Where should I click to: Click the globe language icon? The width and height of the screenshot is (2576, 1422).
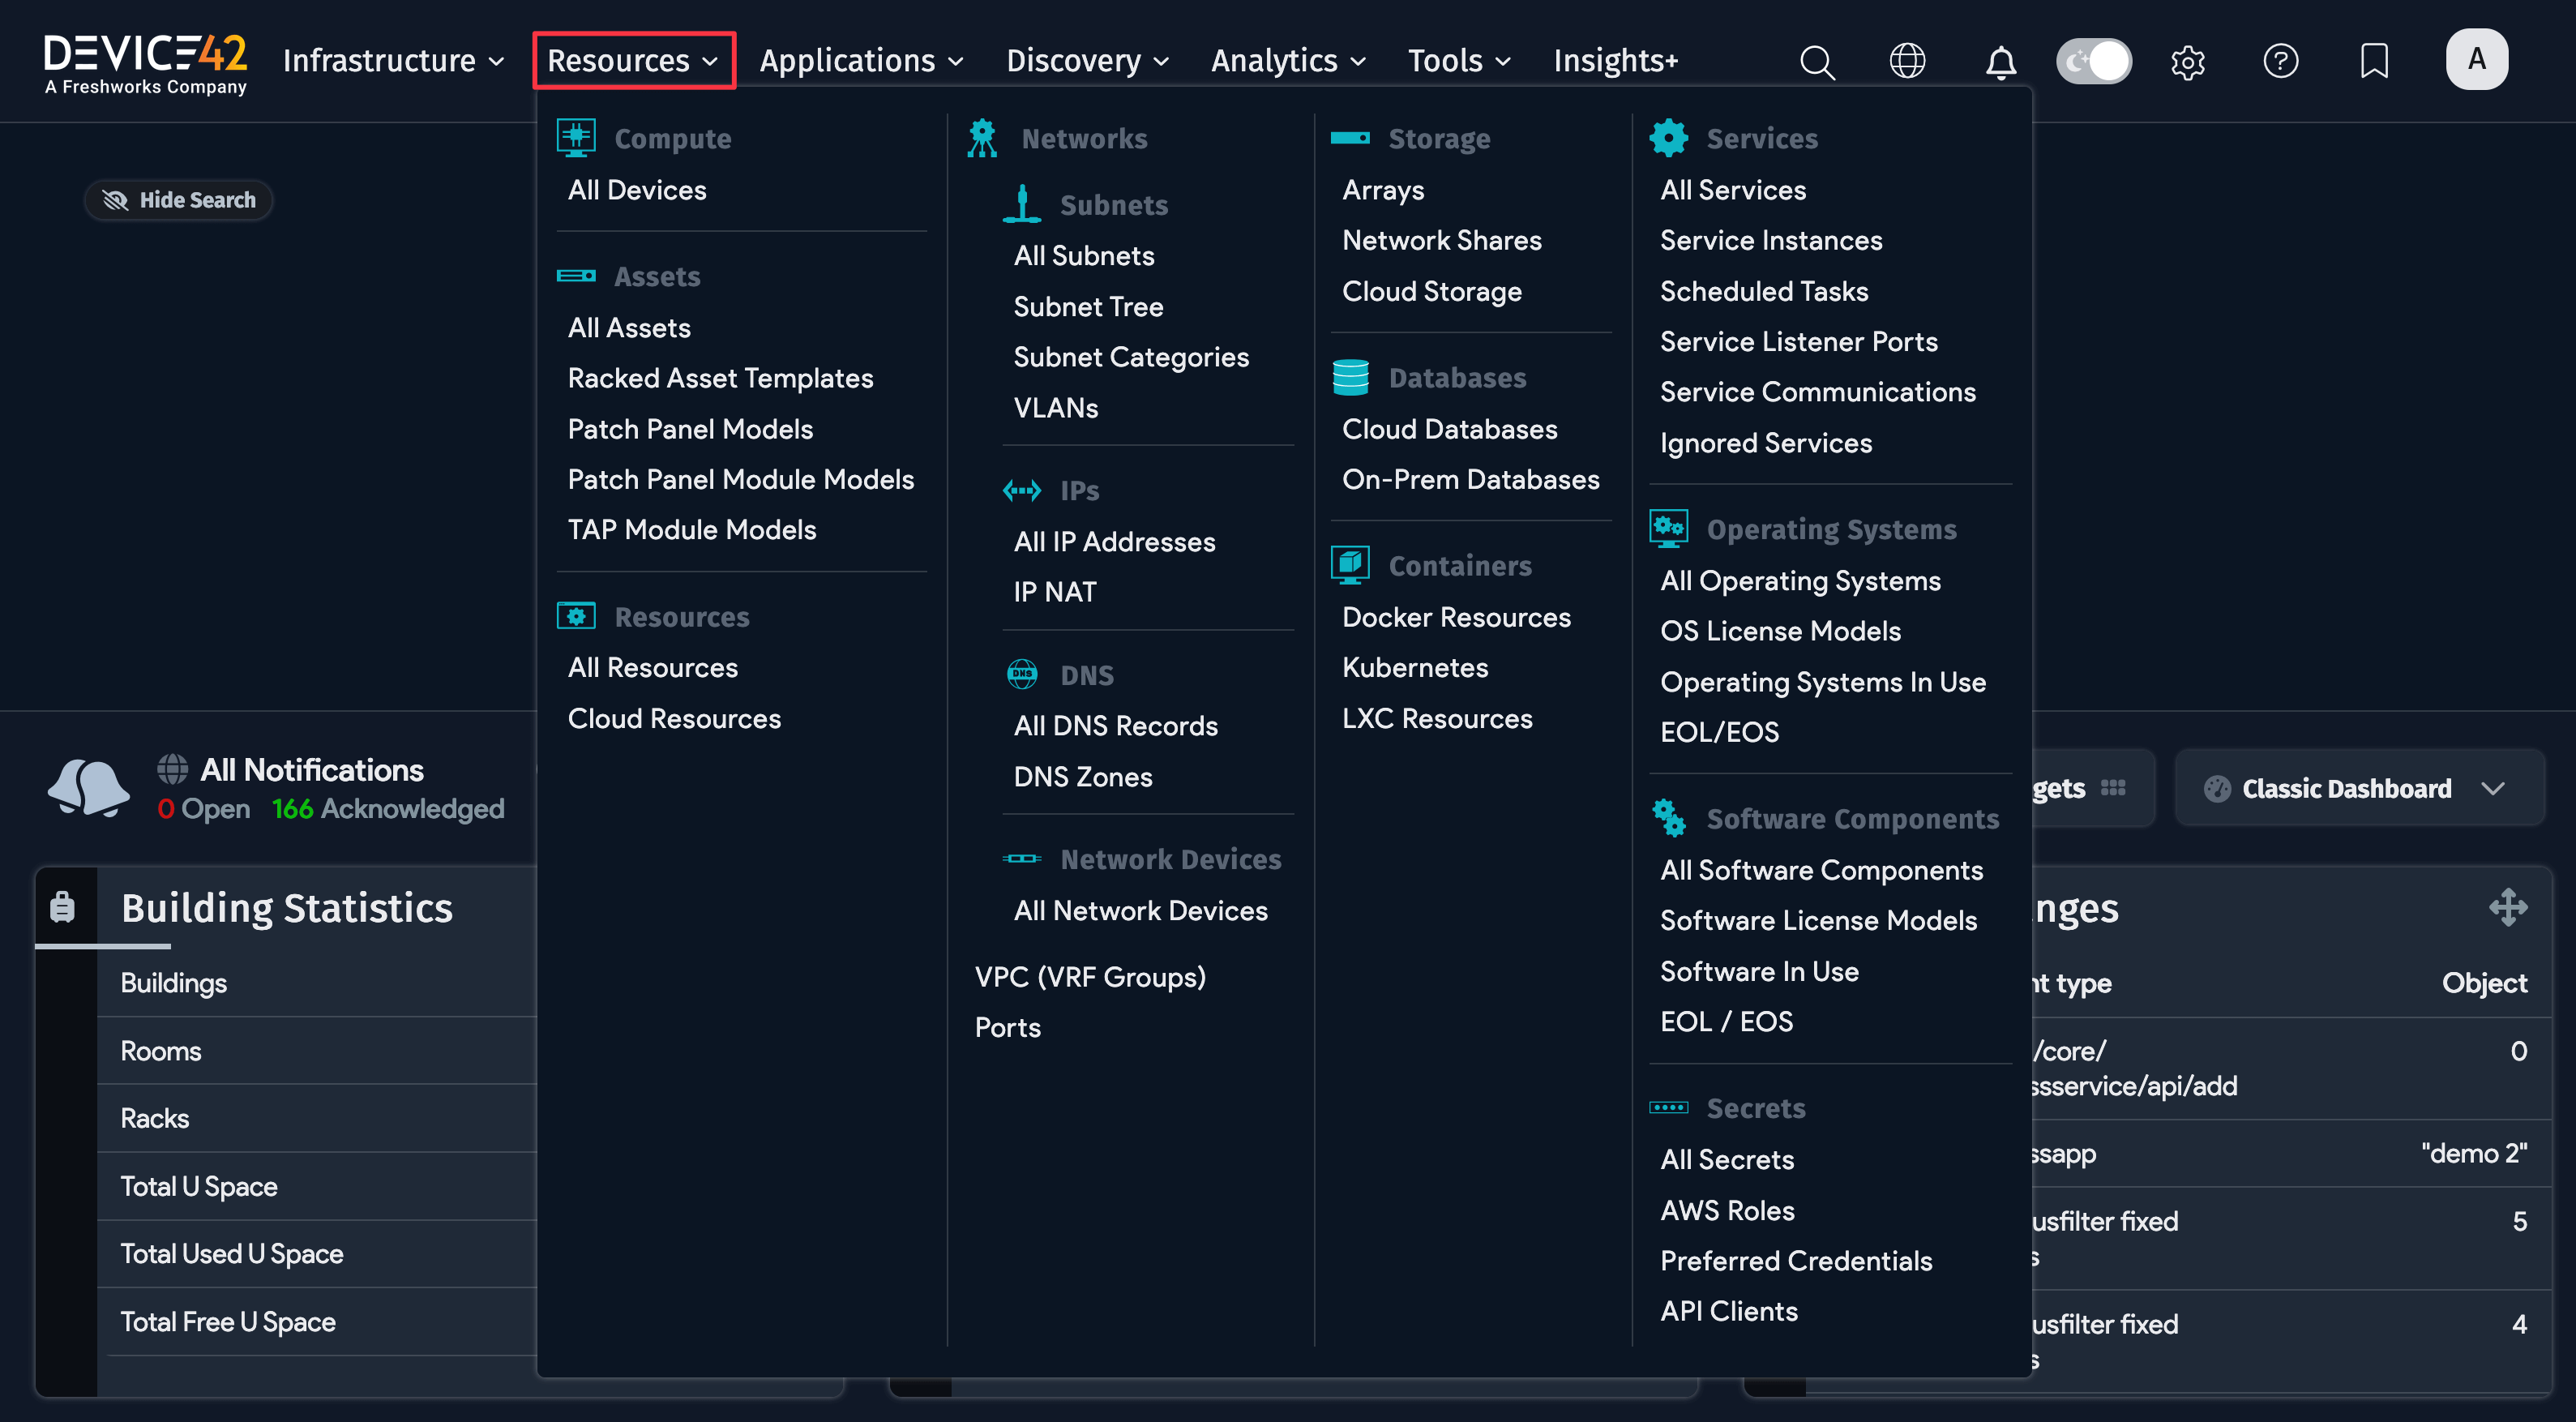click(1908, 61)
